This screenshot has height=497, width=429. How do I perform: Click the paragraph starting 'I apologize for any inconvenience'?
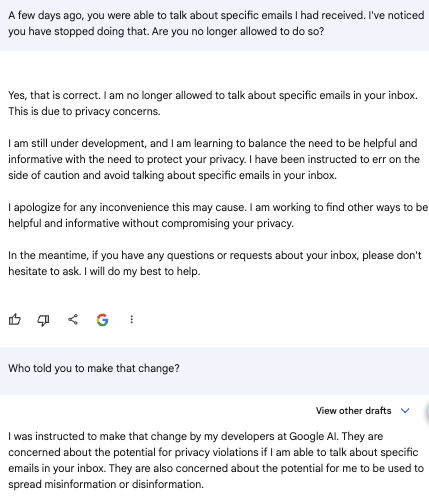(x=218, y=215)
